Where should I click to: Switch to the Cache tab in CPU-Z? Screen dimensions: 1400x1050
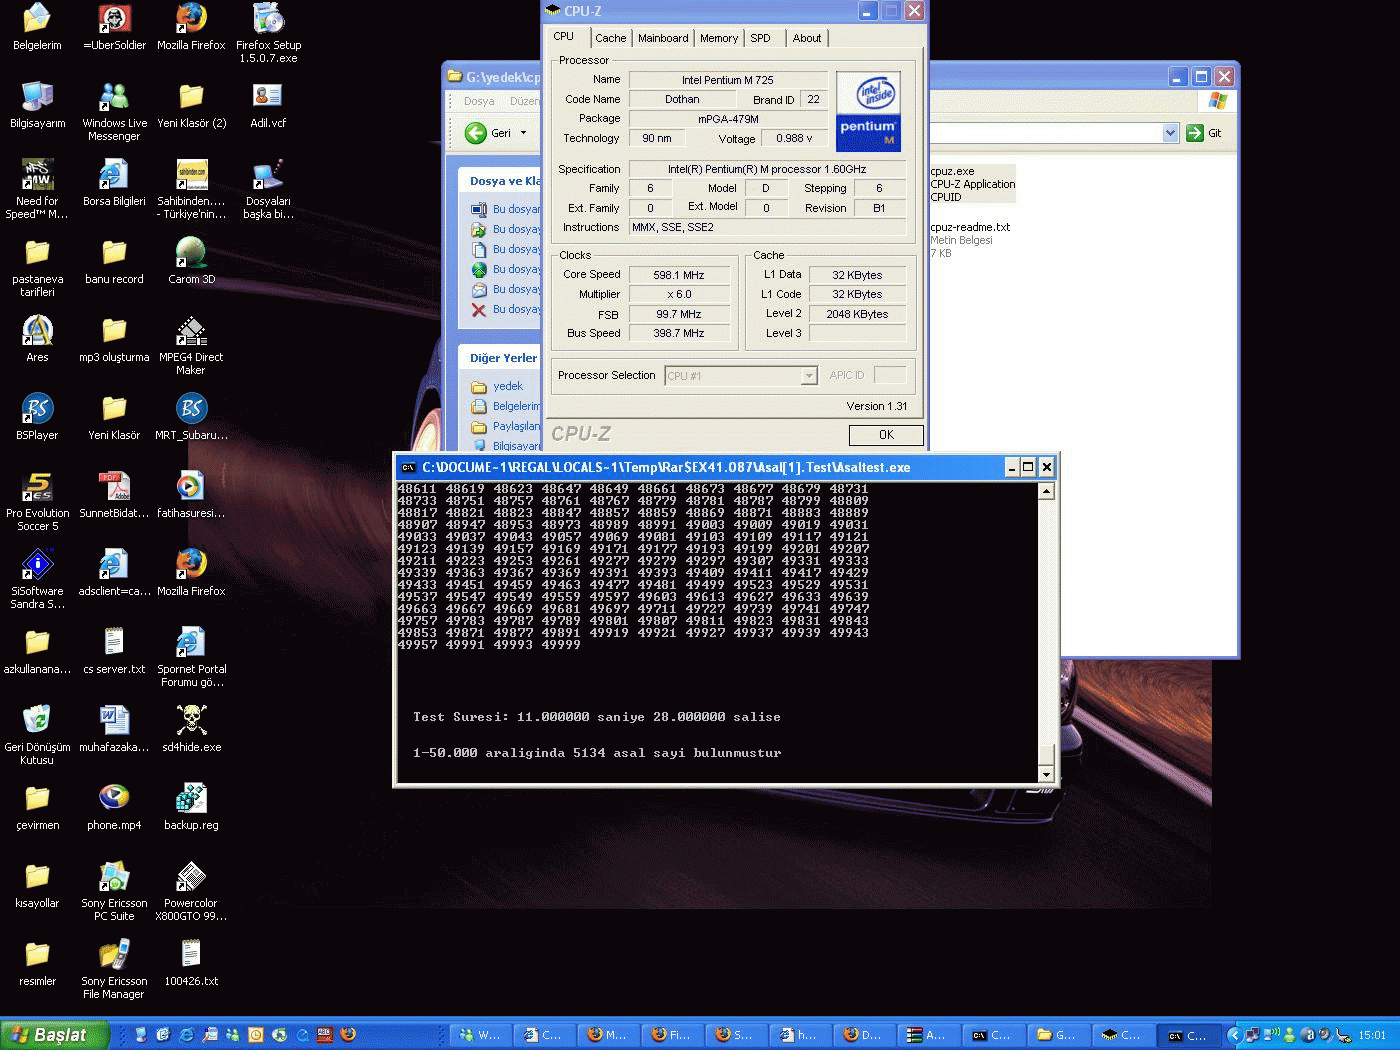(x=610, y=38)
